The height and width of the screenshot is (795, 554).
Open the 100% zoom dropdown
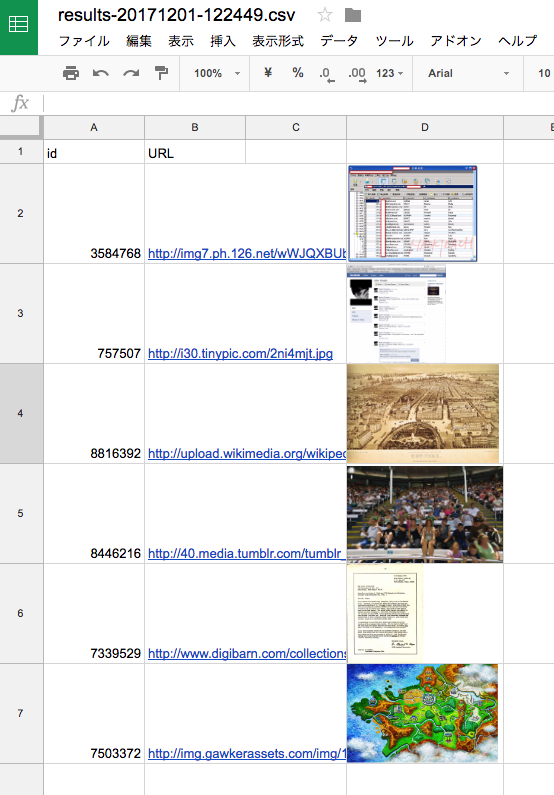point(216,74)
